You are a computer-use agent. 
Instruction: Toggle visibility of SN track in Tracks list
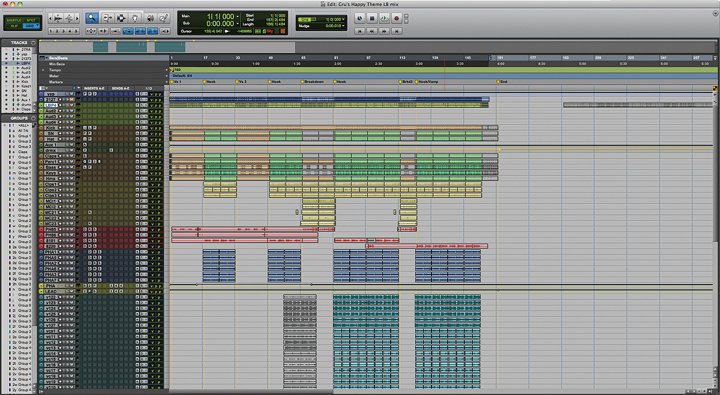[x=6, y=90]
